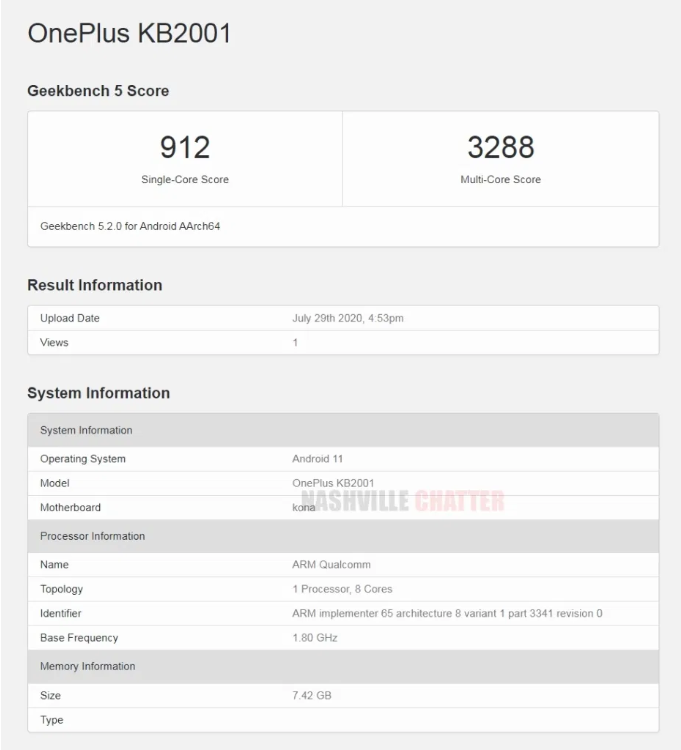Select the Android 11 value
This screenshot has width=681, height=750.
[318, 459]
